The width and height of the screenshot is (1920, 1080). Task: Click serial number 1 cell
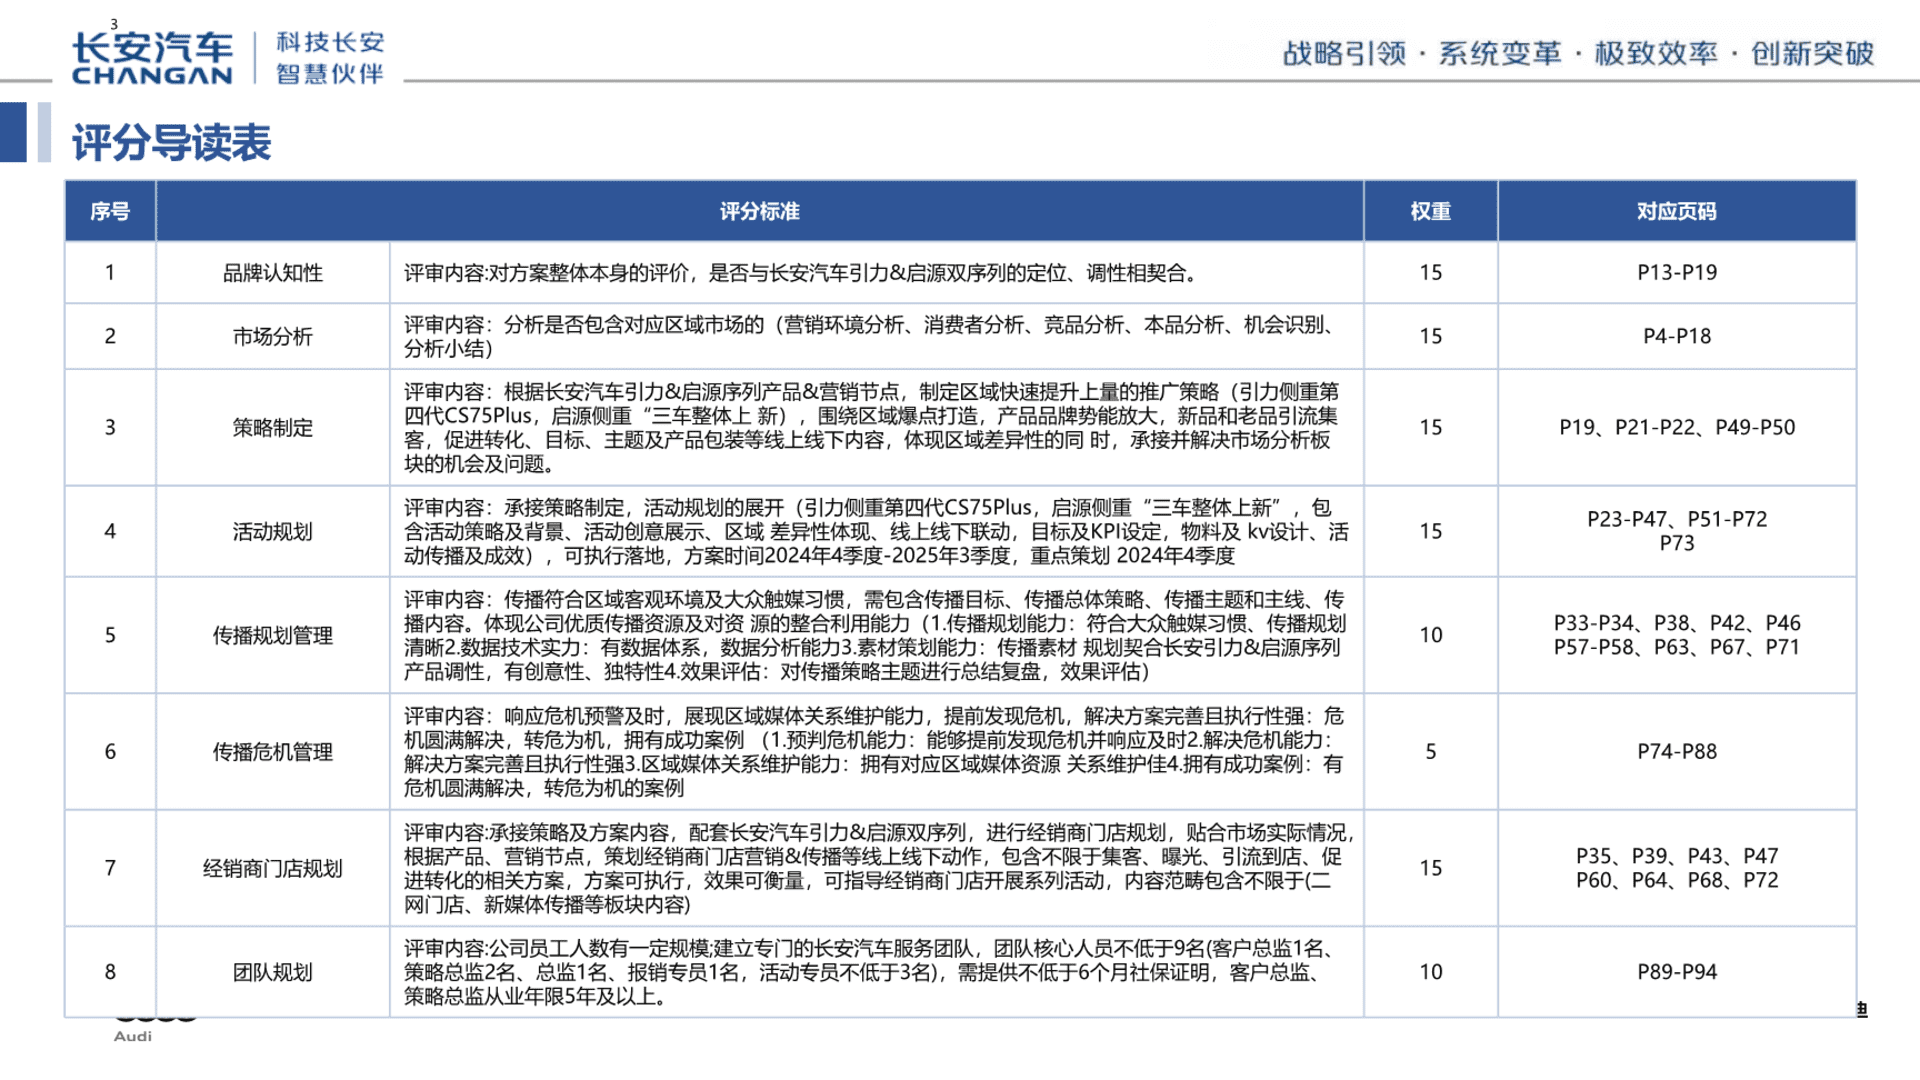click(x=110, y=272)
